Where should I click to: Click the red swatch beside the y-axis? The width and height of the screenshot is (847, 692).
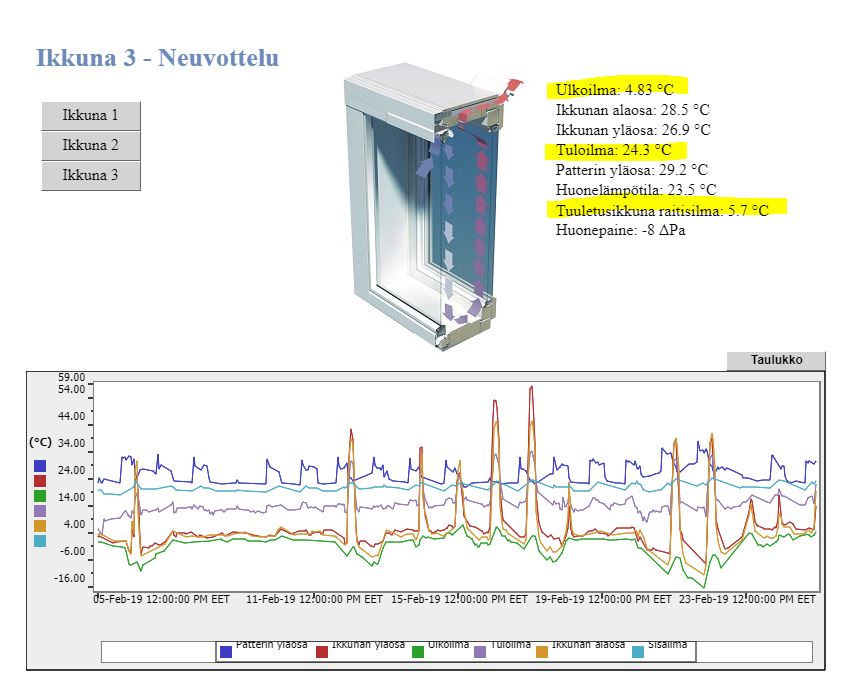pos(40,481)
